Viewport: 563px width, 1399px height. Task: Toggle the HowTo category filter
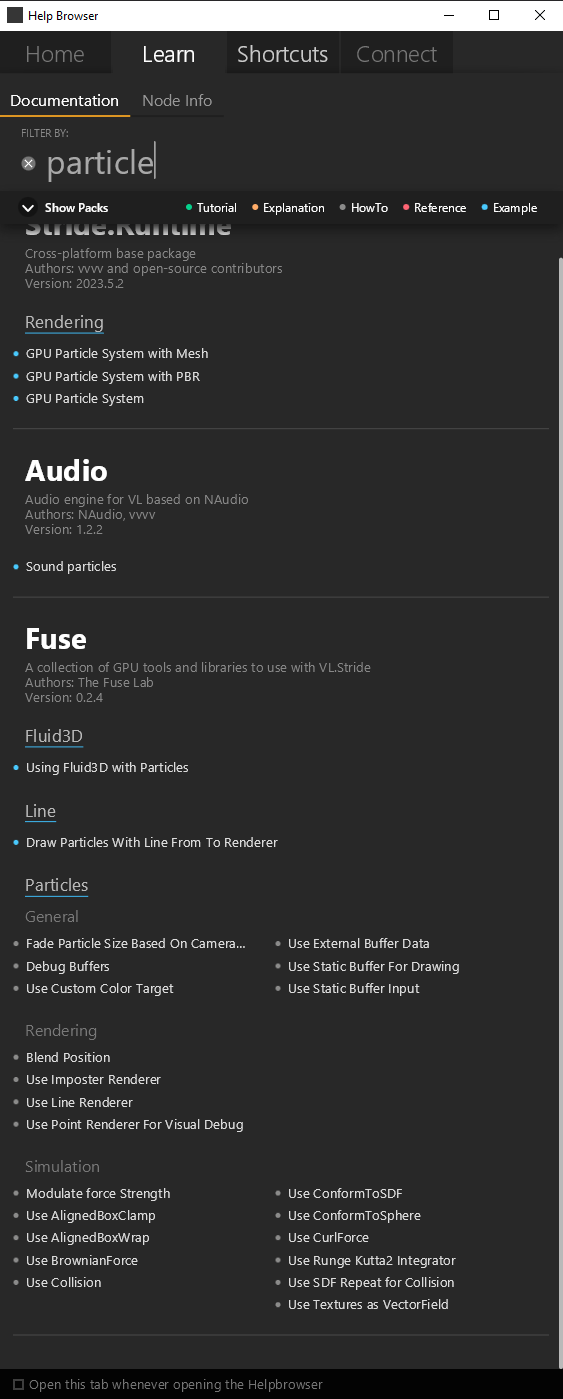tap(363, 208)
